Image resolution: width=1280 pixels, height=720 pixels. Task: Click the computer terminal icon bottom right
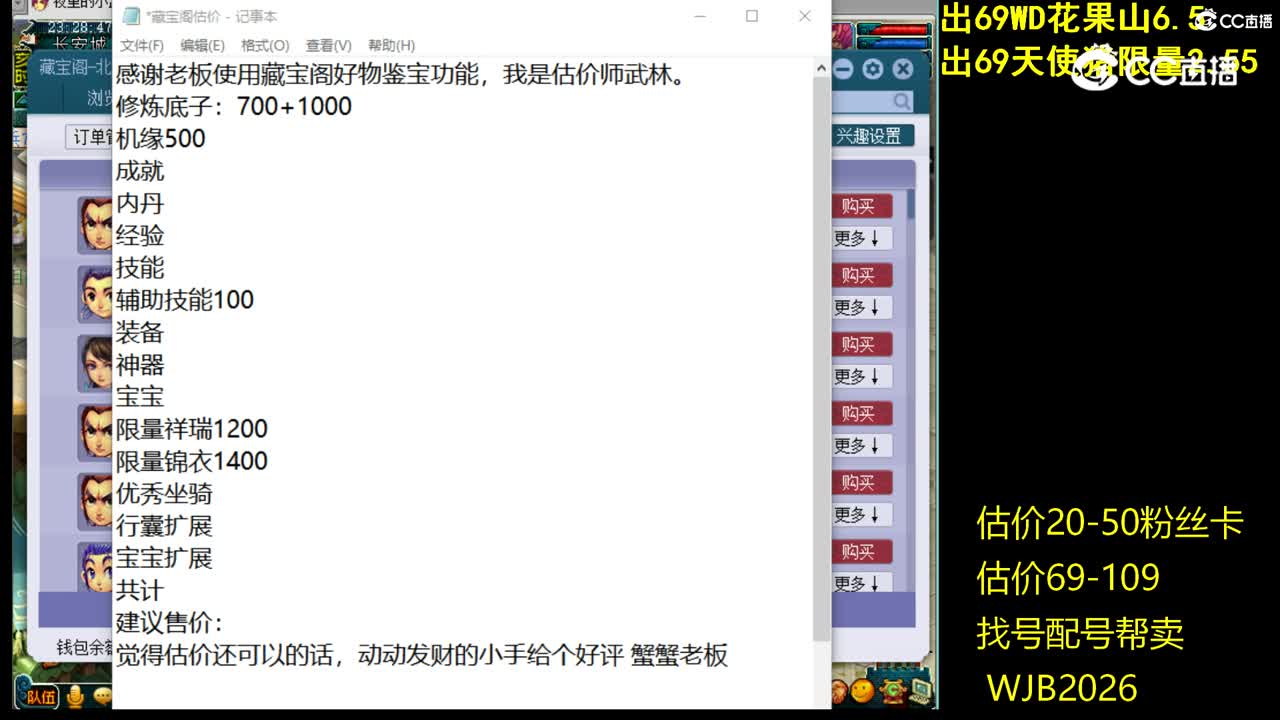pyautogui.click(x=921, y=692)
